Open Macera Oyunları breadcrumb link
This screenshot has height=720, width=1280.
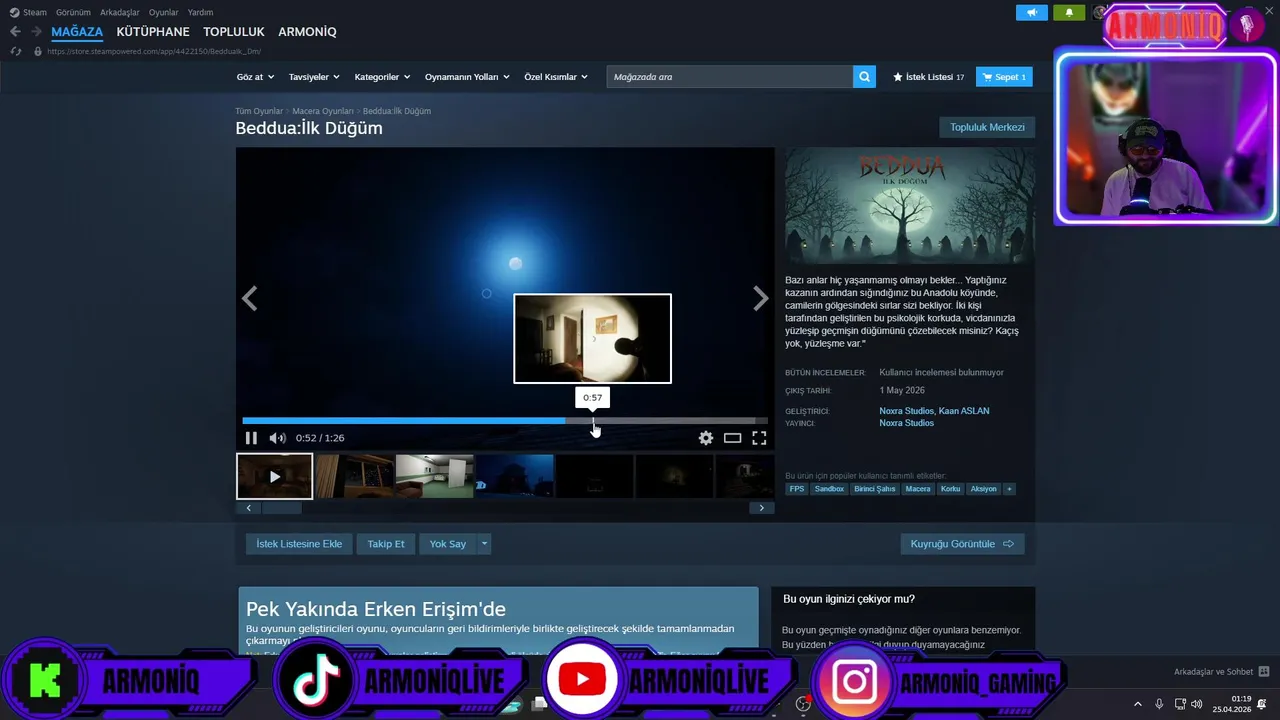click(323, 111)
